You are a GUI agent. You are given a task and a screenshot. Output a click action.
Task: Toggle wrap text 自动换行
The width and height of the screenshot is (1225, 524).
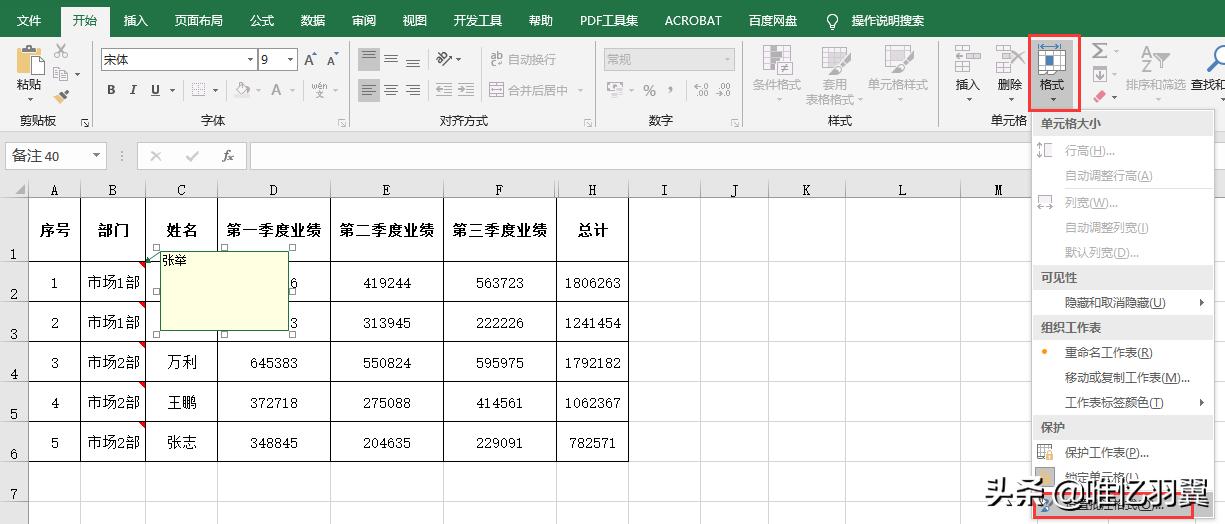(x=522, y=60)
